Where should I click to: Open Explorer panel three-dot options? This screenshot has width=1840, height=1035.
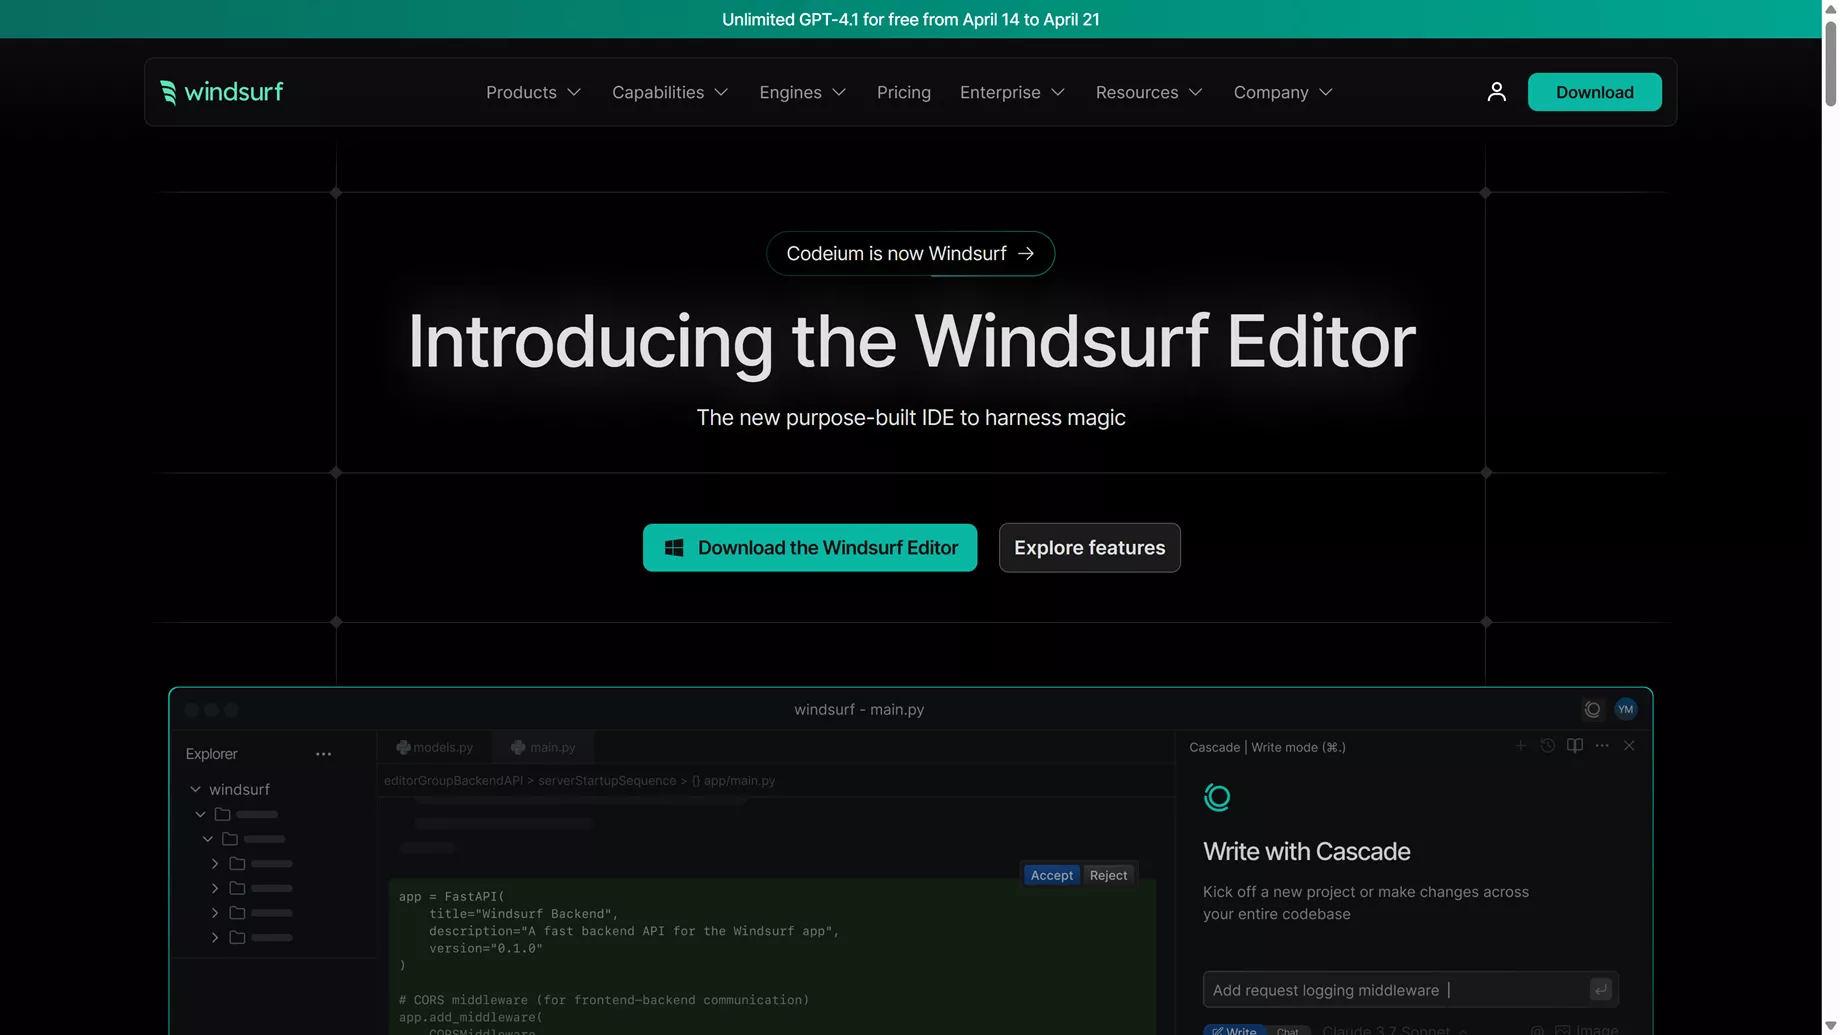tap(323, 754)
